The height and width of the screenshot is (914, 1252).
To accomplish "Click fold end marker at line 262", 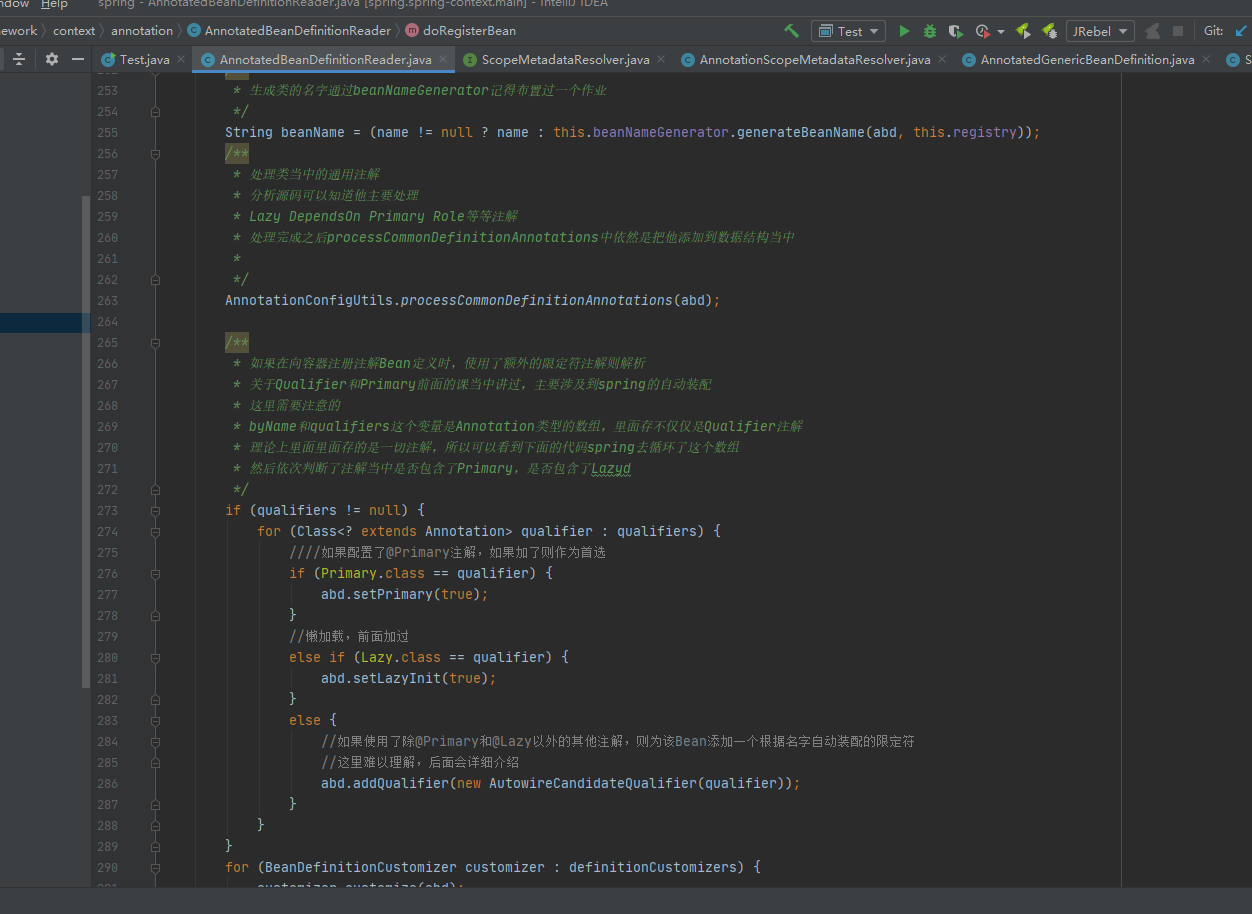I will [155, 280].
